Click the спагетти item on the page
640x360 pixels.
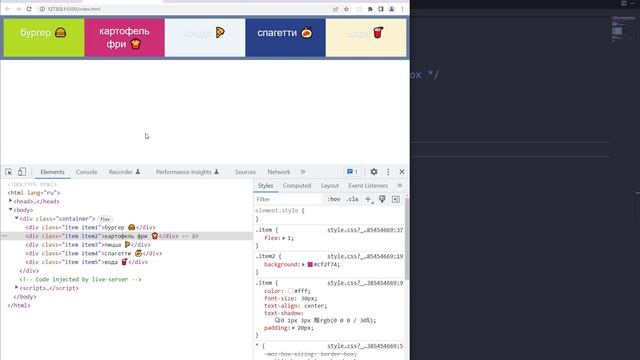coord(285,38)
